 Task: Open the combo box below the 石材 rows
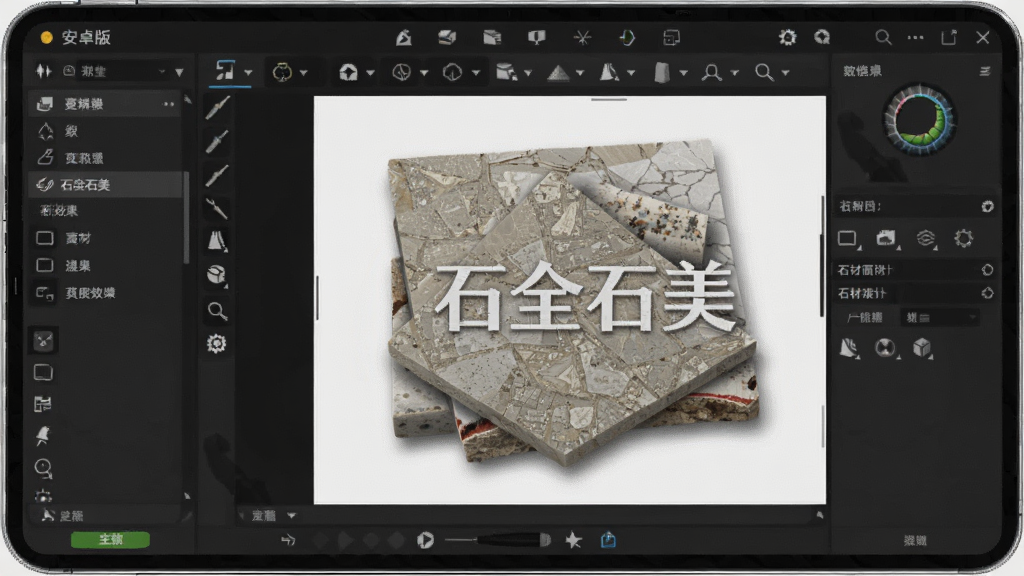(939, 317)
